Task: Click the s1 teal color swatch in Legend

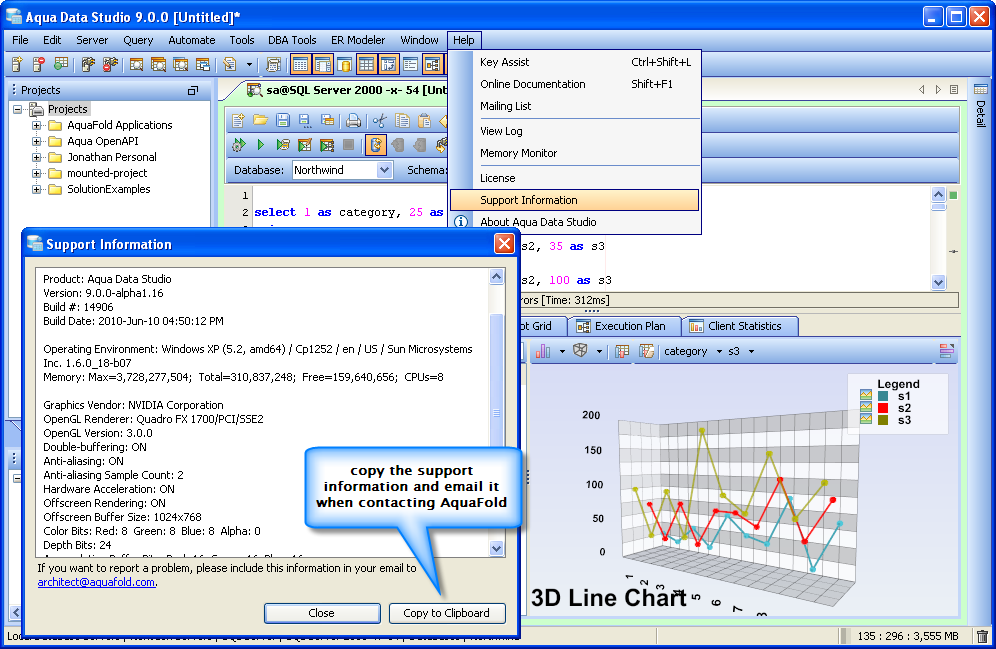Action: pos(883,396)
